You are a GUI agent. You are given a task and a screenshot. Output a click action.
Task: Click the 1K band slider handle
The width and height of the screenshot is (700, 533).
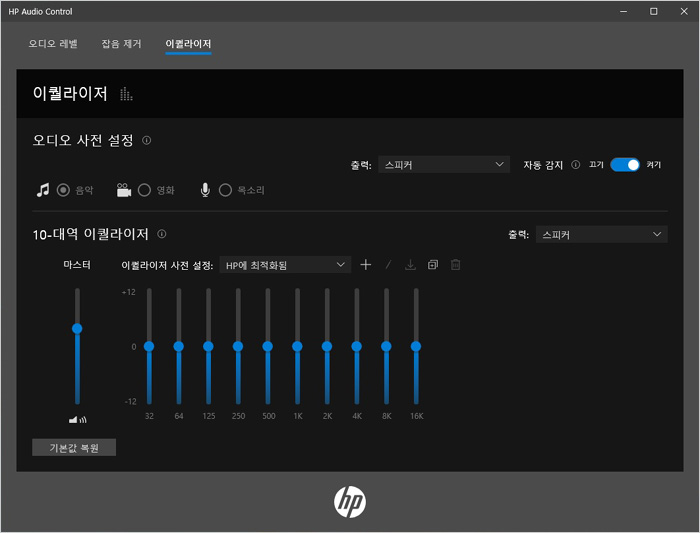tap(297, 346)
